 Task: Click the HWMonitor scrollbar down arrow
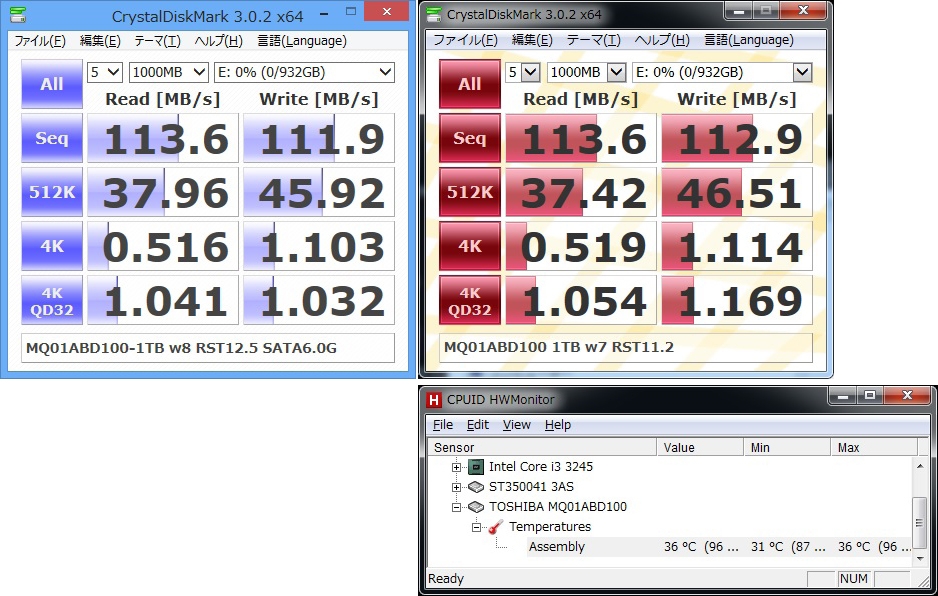920,558
